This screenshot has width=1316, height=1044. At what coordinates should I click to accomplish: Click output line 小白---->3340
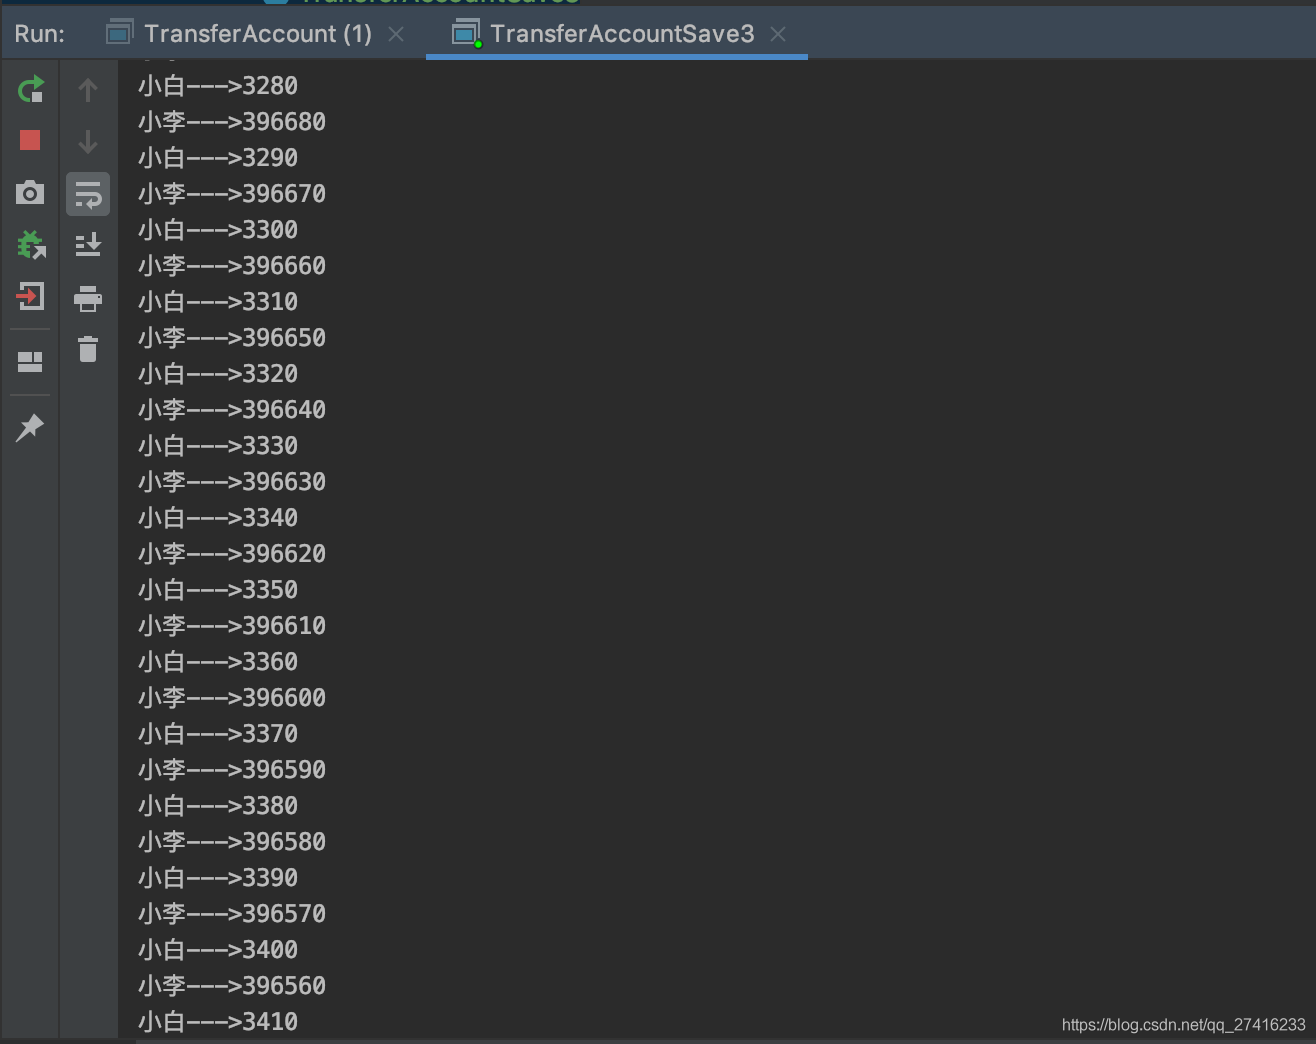click(x=218, y=518)
